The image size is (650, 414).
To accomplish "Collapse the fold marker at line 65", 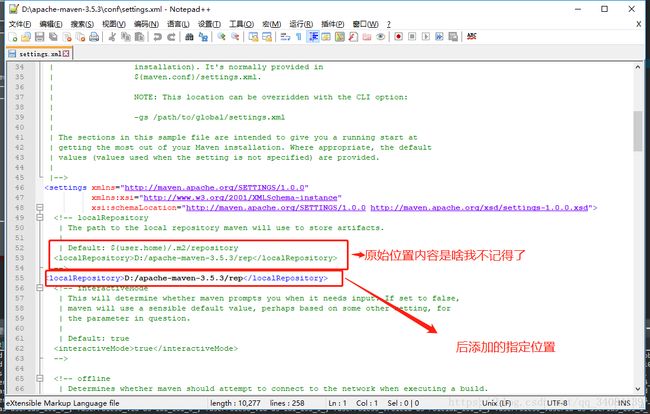I will click(40, 378).
